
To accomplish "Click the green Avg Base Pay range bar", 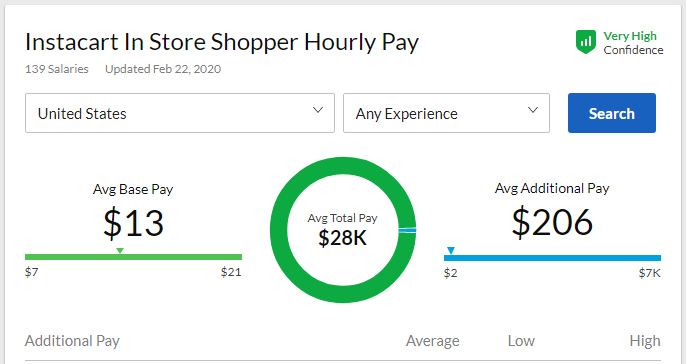I will coord(133,257).
